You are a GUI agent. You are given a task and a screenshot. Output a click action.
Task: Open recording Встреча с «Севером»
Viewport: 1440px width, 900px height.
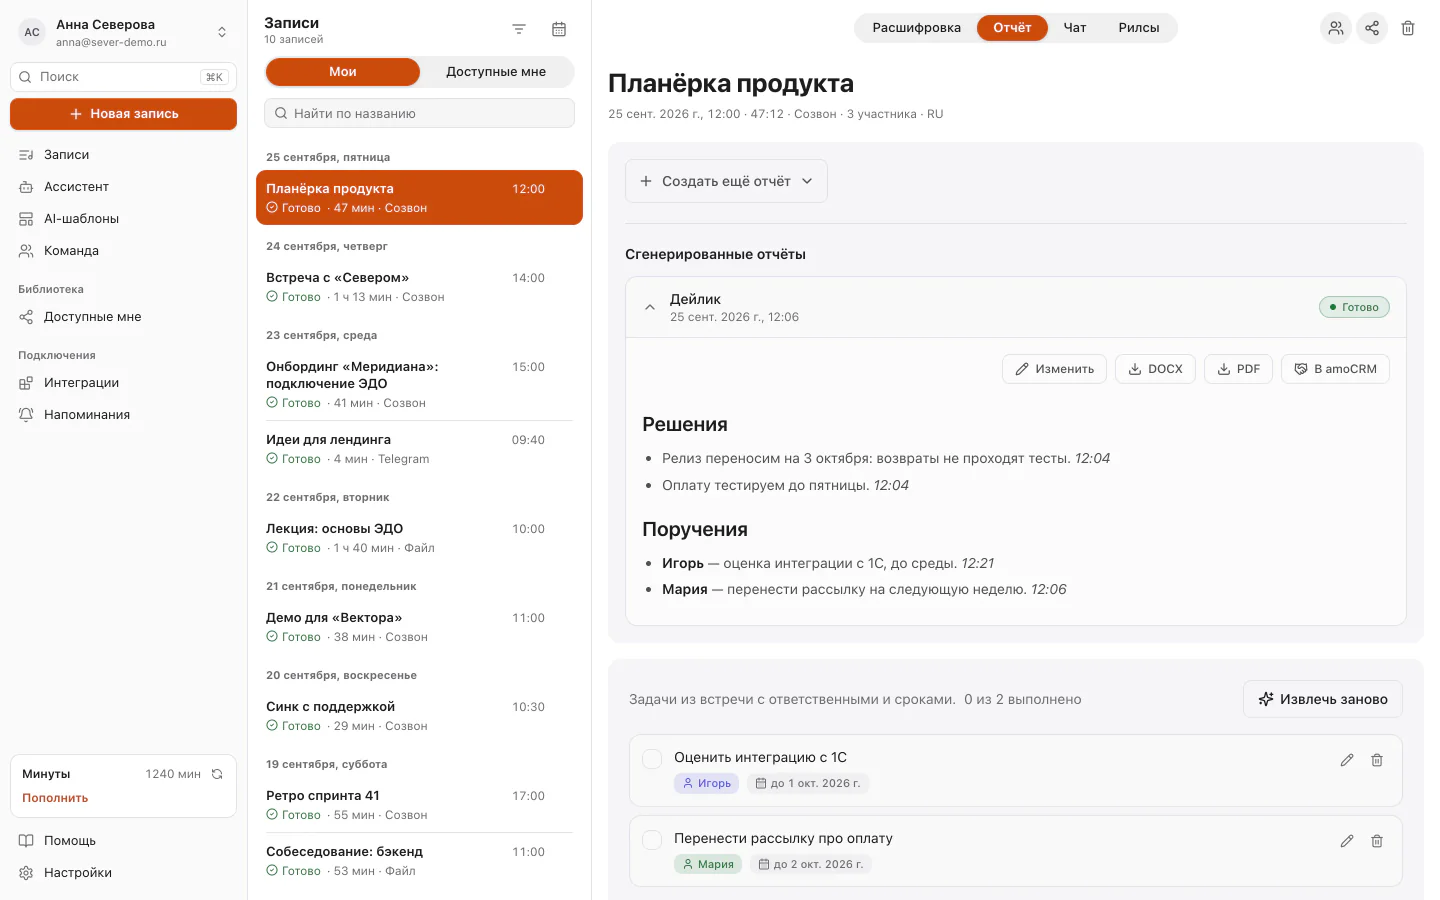coord(419,287)
